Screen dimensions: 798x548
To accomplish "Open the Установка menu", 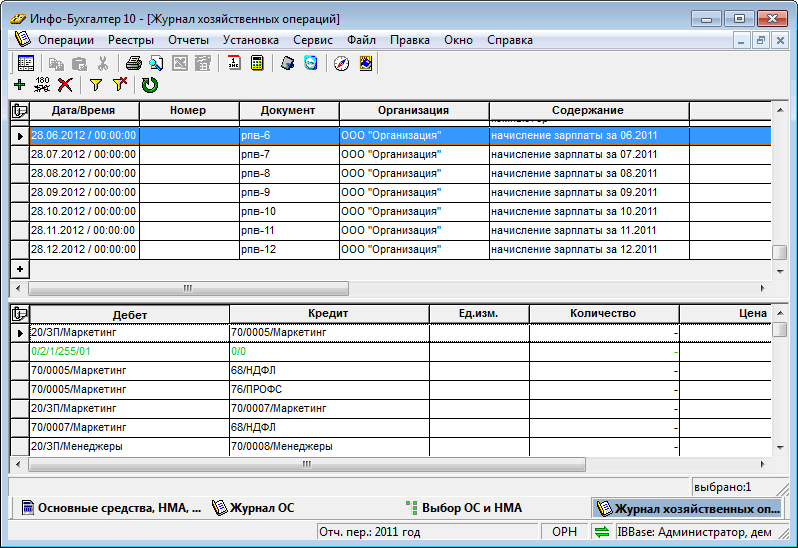I will click(250, 40).
